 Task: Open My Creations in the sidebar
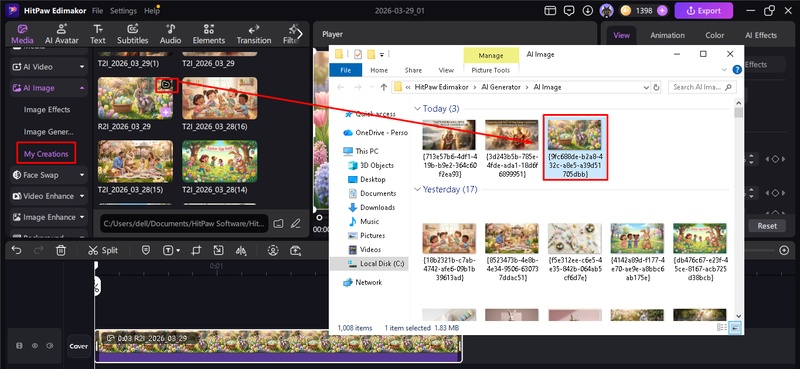click(46, 154)
